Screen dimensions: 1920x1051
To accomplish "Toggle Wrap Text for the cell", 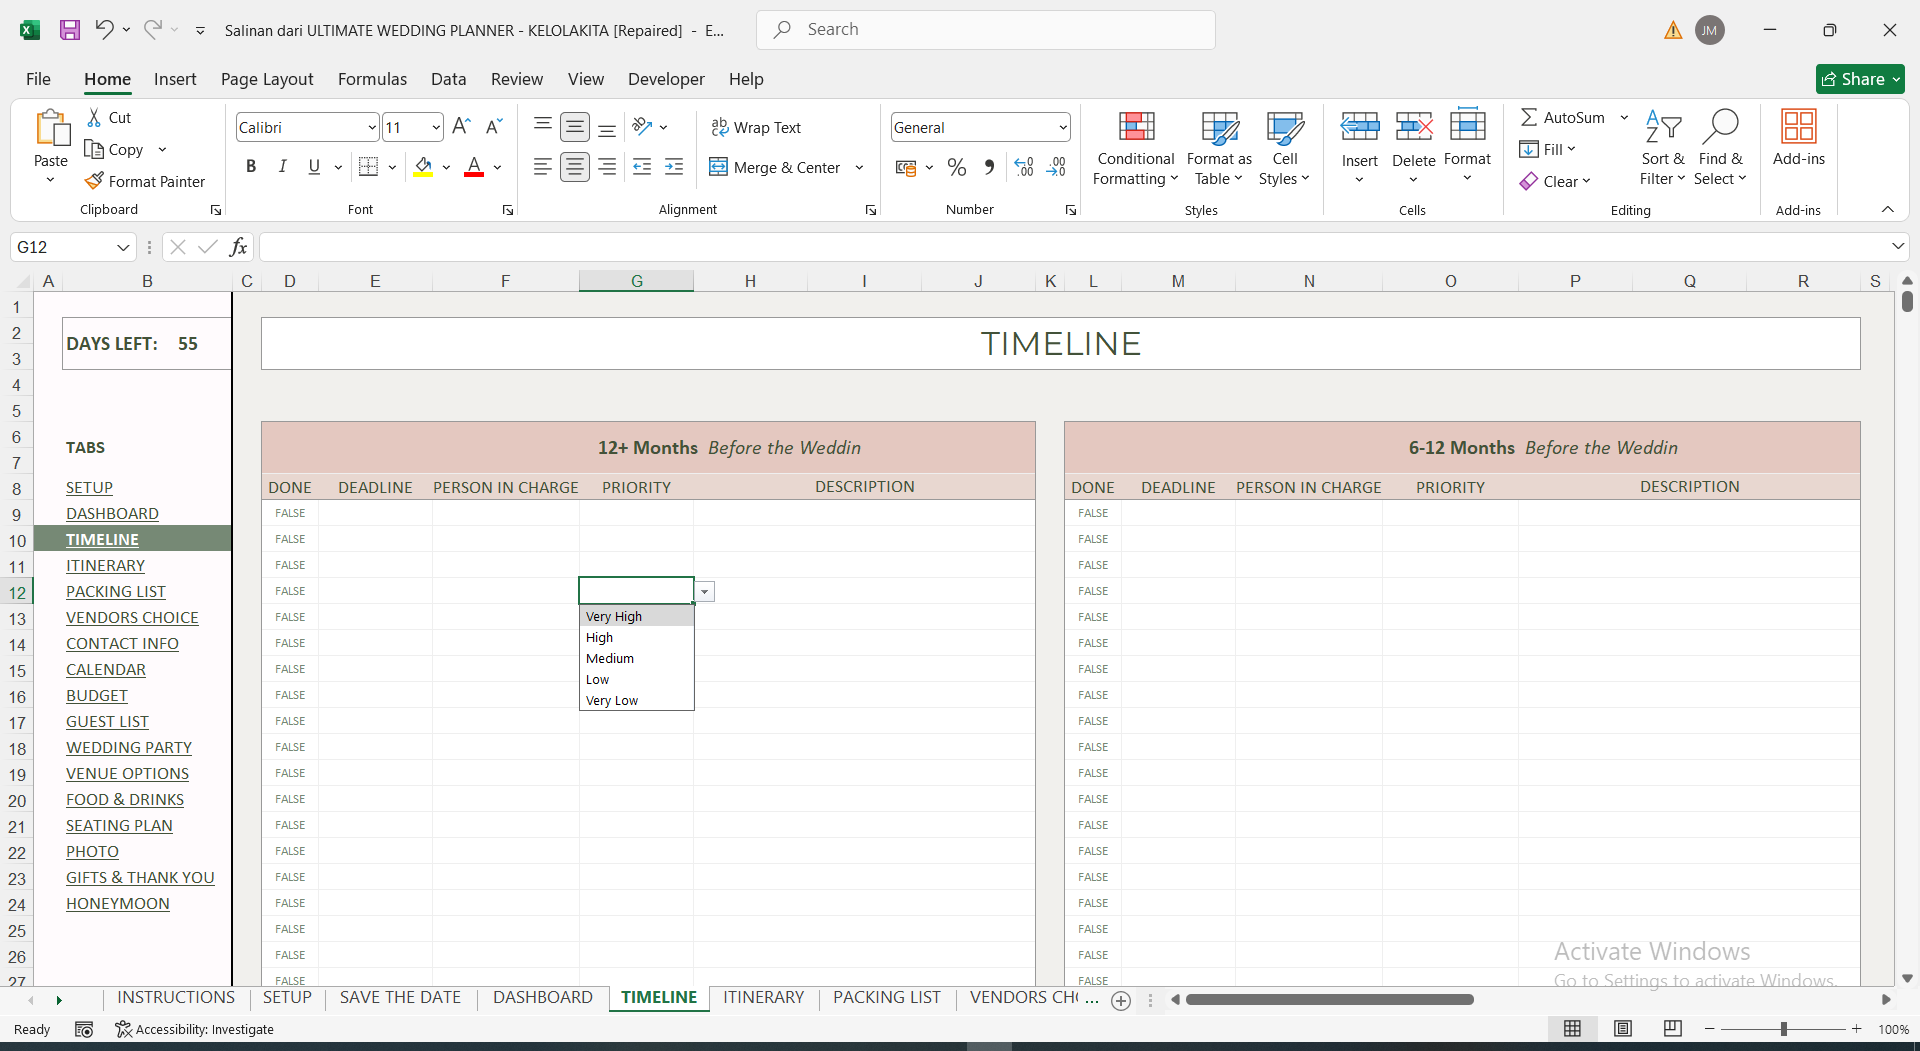I will coord(756,127).
